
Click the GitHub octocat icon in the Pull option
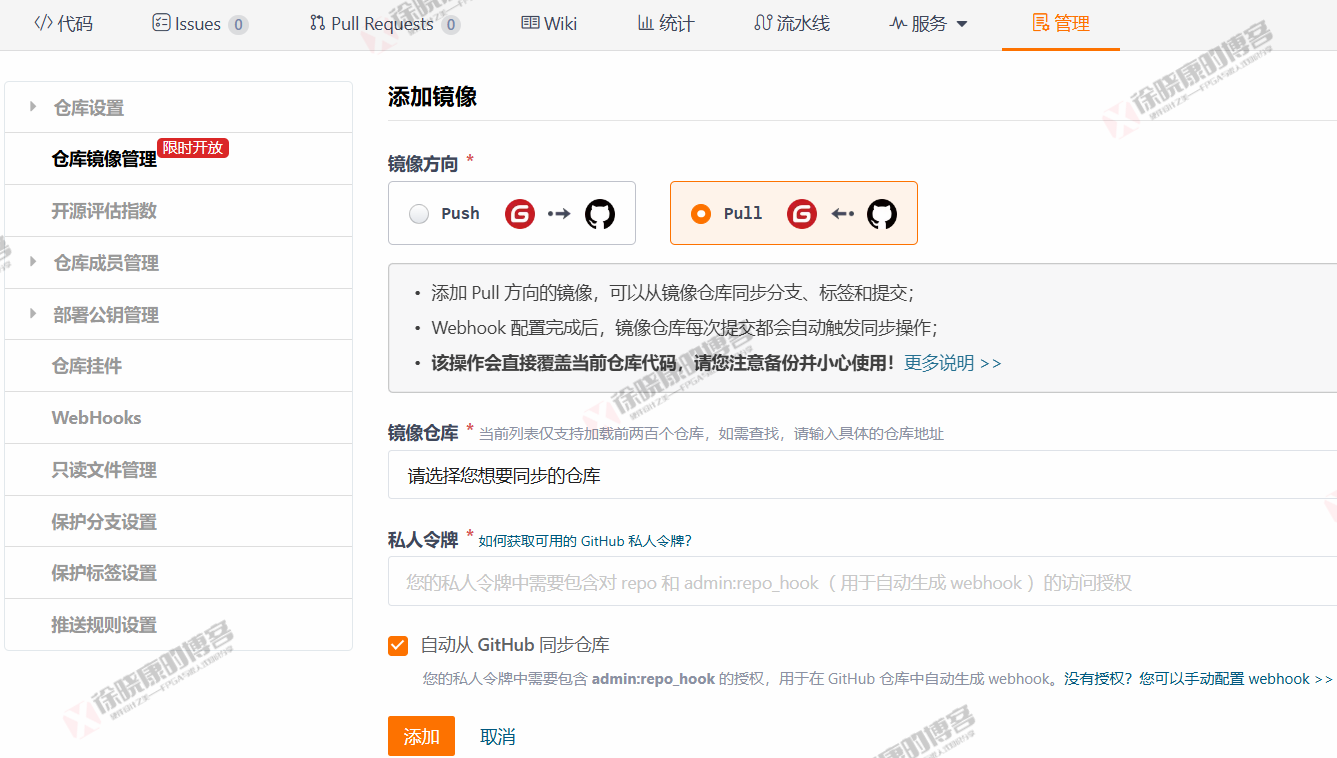882,213
